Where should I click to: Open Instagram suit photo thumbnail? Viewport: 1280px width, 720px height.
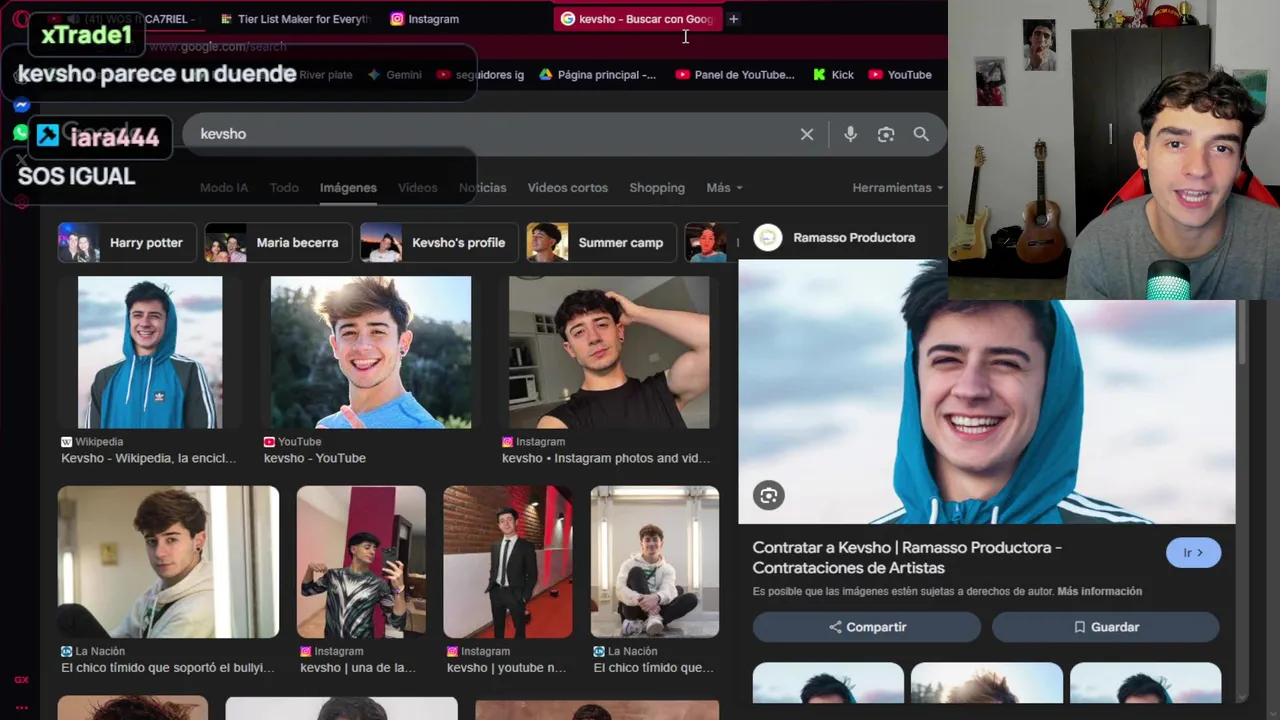pos(508,562)
